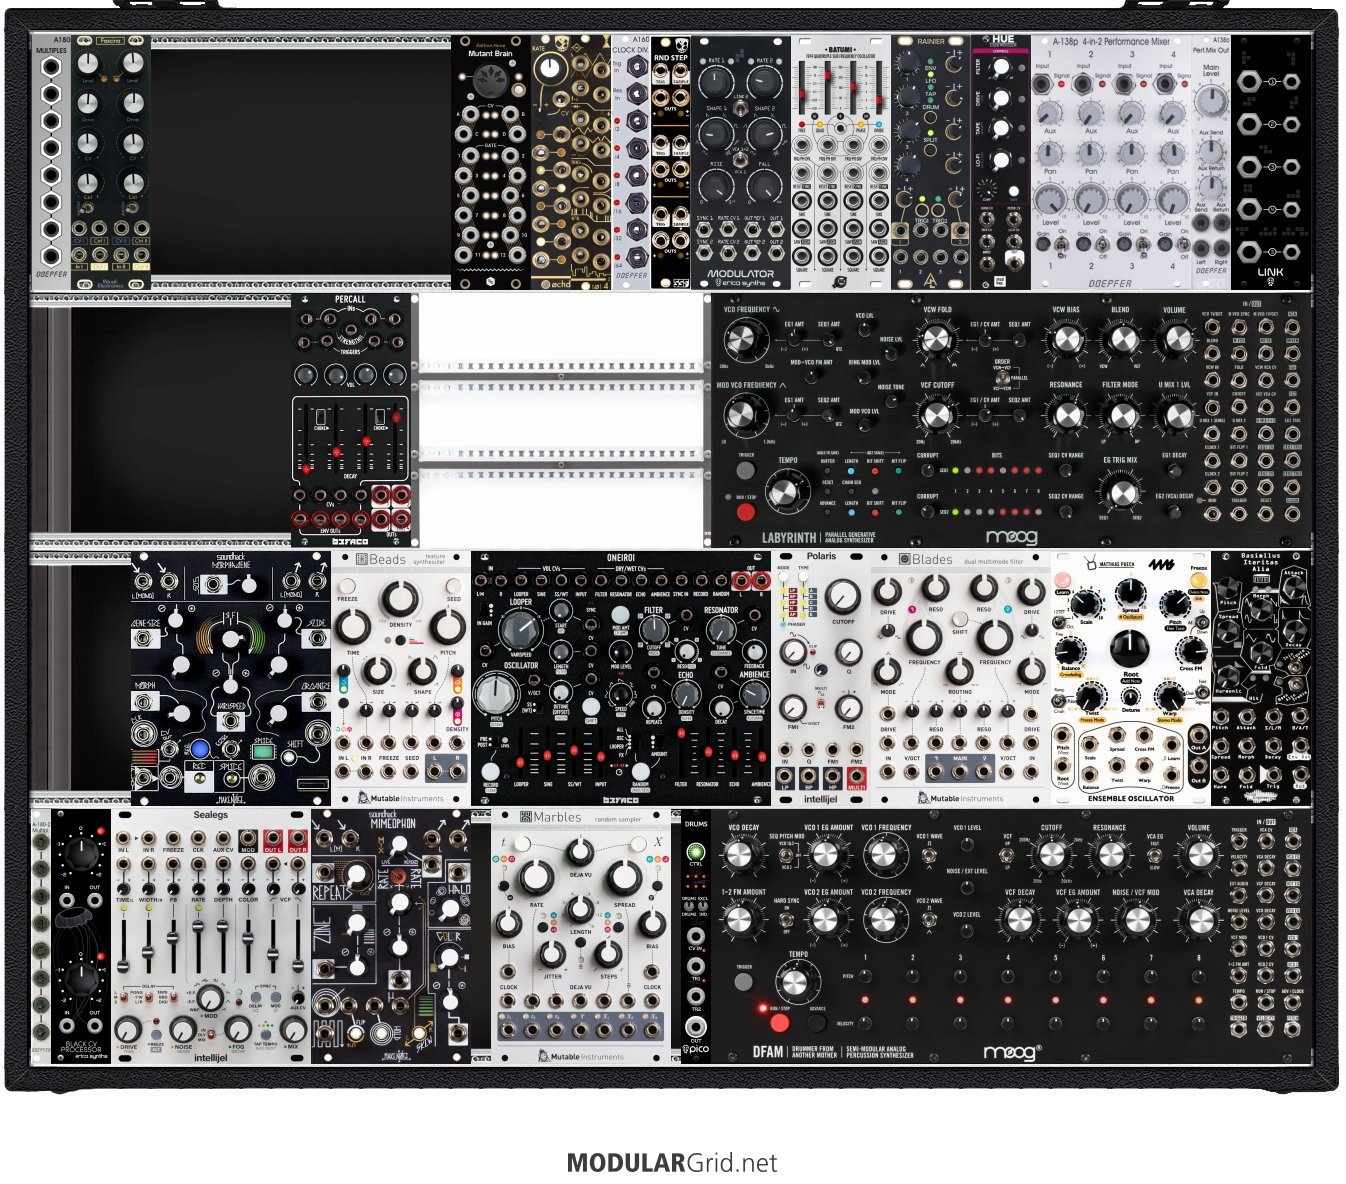This screenshot has height=1184, width=1346.
Task: Click the green CTRL knob on Pico Drums
Action: [x=696, y=853]
